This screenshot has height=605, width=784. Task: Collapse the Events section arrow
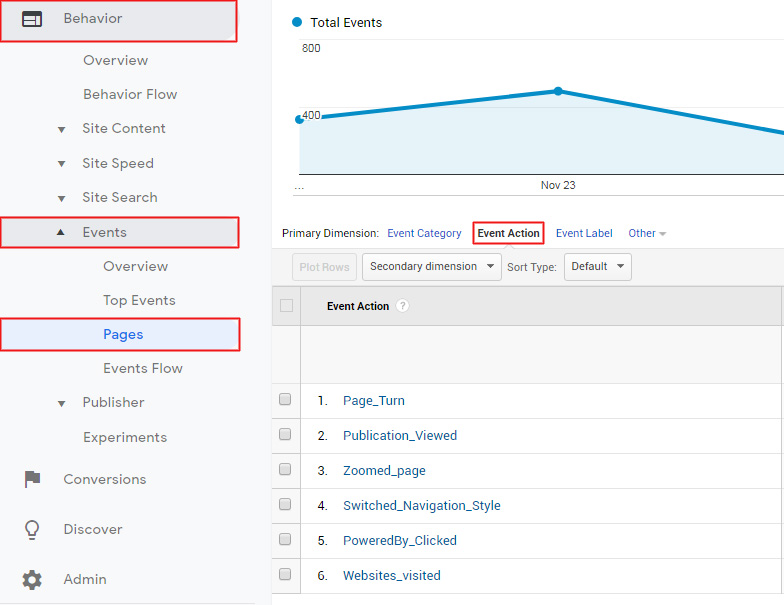coord(61,232)
